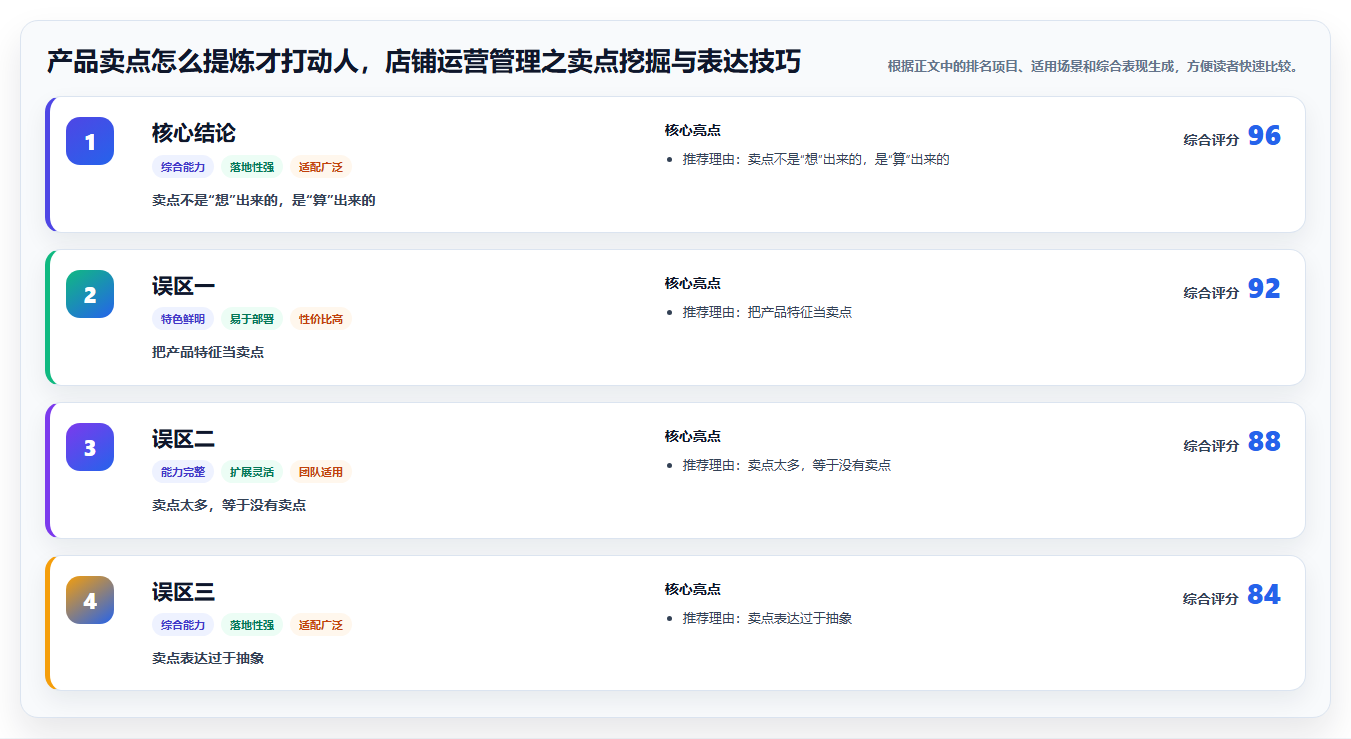Click the 落地性强 tag in 误区三 card

252,625
